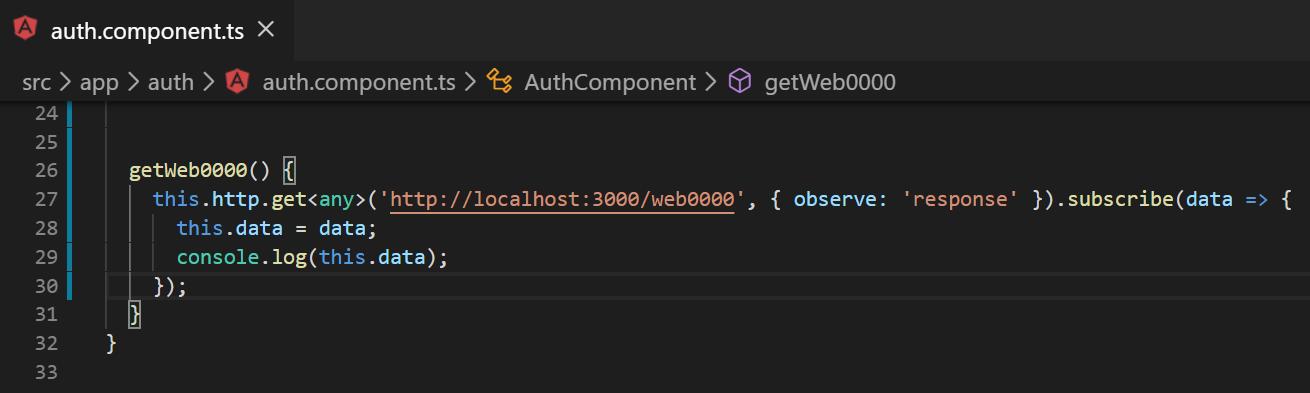Viewport: 1310px width, 393px height.
Task: Click the Angular icon in auth.component.ts tab
Action: 27,29
